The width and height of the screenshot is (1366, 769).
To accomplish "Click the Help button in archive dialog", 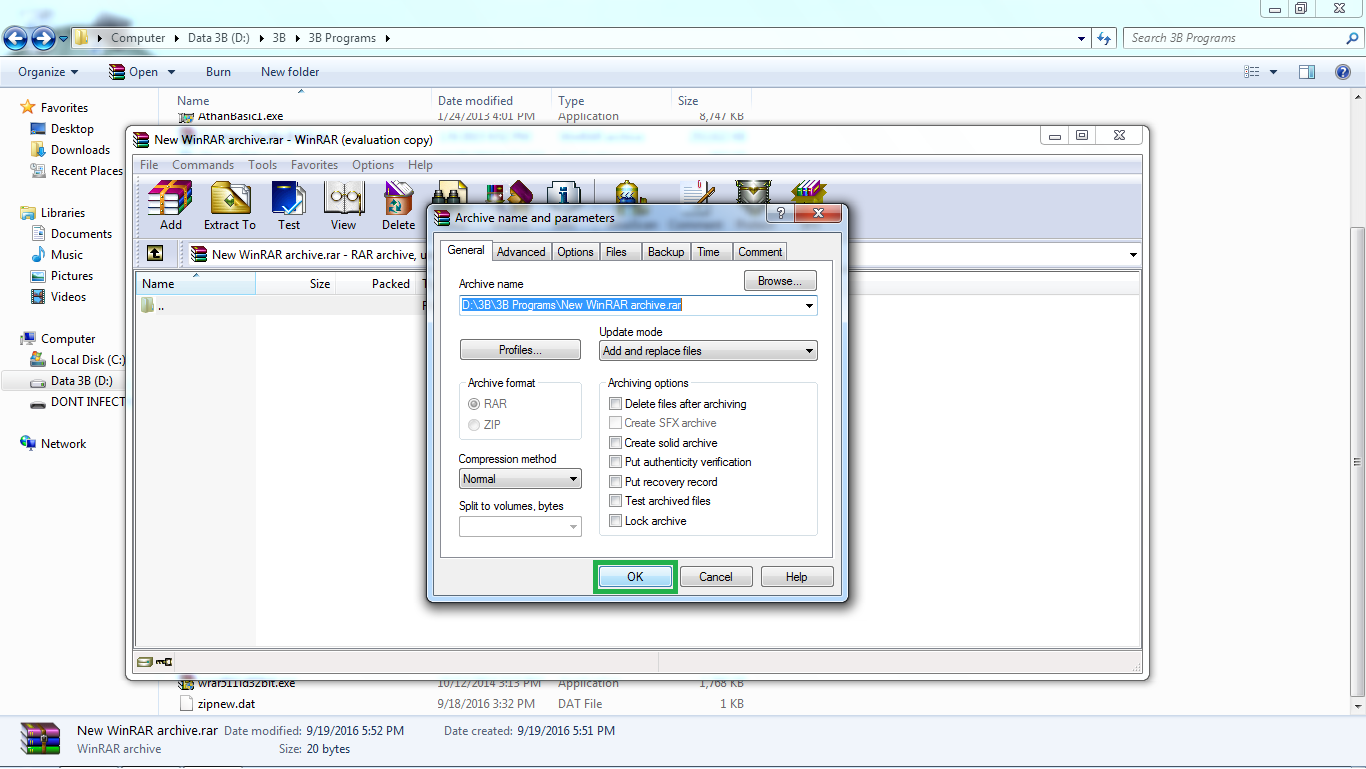I will (x=797, y=577).
